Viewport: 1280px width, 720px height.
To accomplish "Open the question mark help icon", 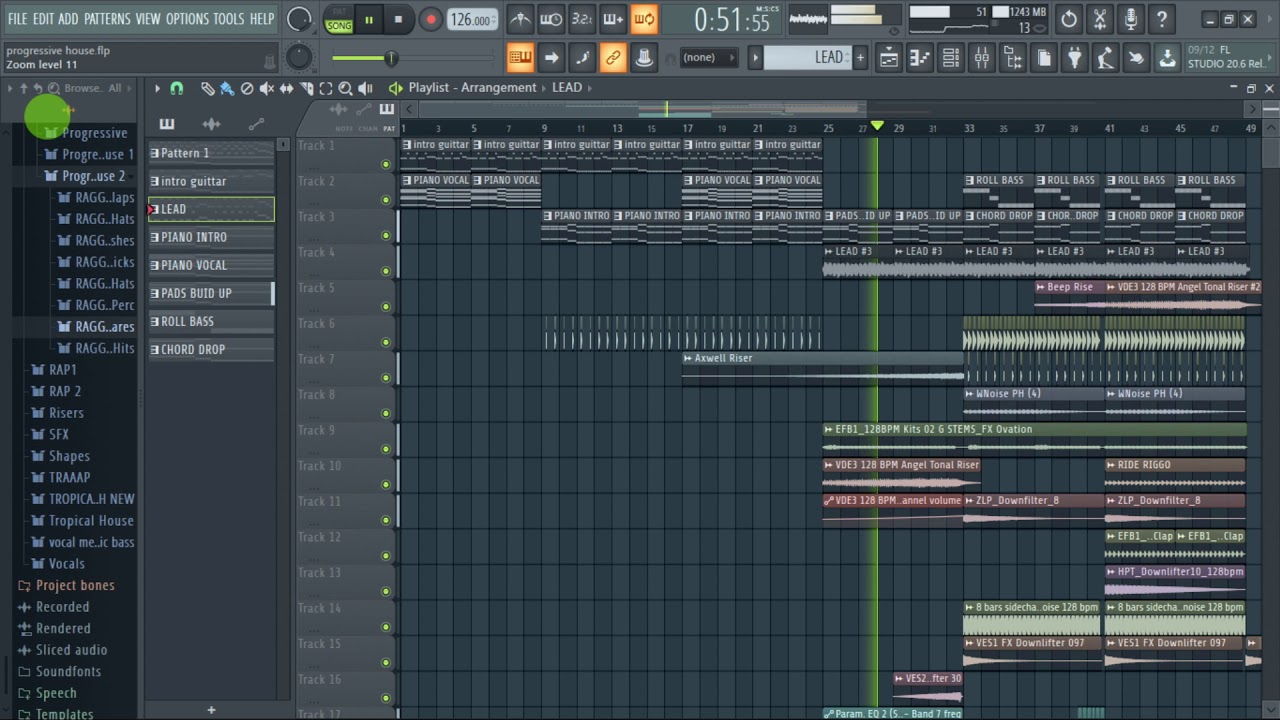I will [x=1162, y=18].
